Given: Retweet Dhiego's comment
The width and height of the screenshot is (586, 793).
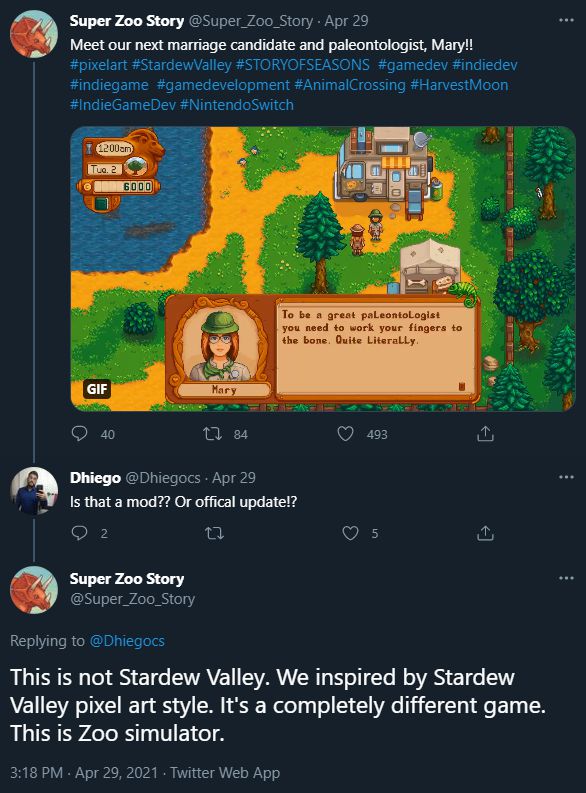Looking at the screenshot, I should coord(214,533).
